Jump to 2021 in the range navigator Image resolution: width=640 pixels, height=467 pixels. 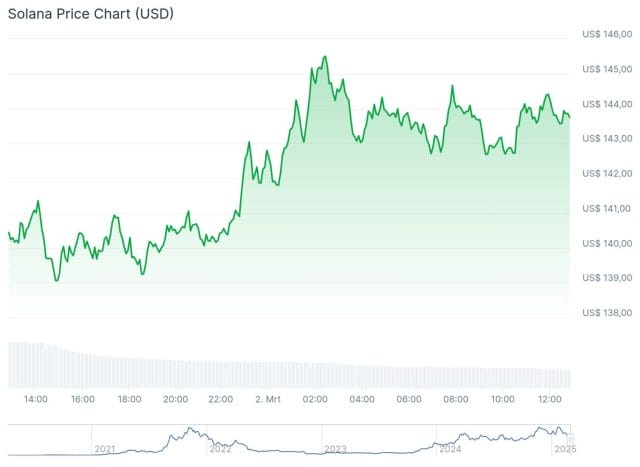[105, 449]
